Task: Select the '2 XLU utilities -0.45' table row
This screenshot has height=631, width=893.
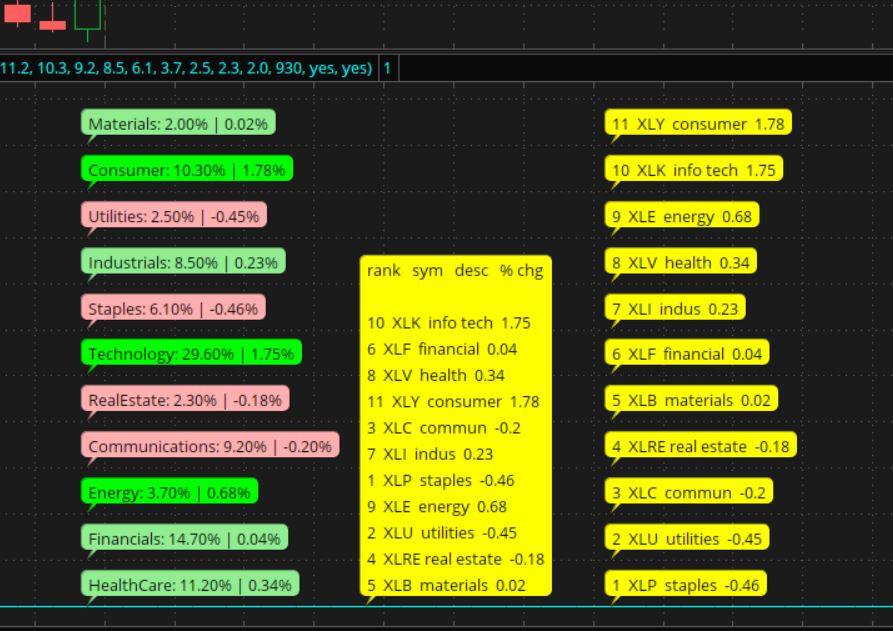Action: point(442,532)
